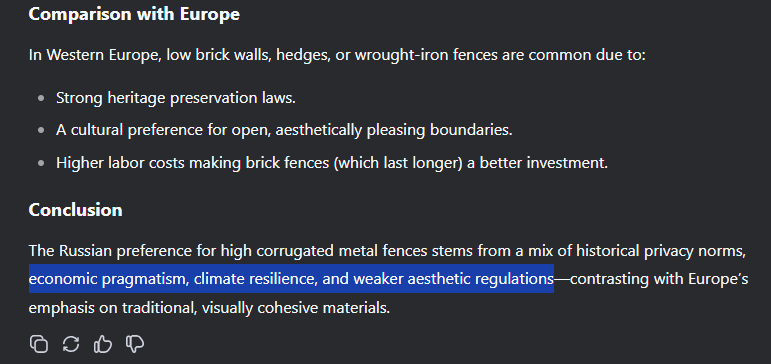
Task: Click the words 'weaker aesthetic regulations' in the highlight
Action: pyautogui.click(x=453, y=279)
